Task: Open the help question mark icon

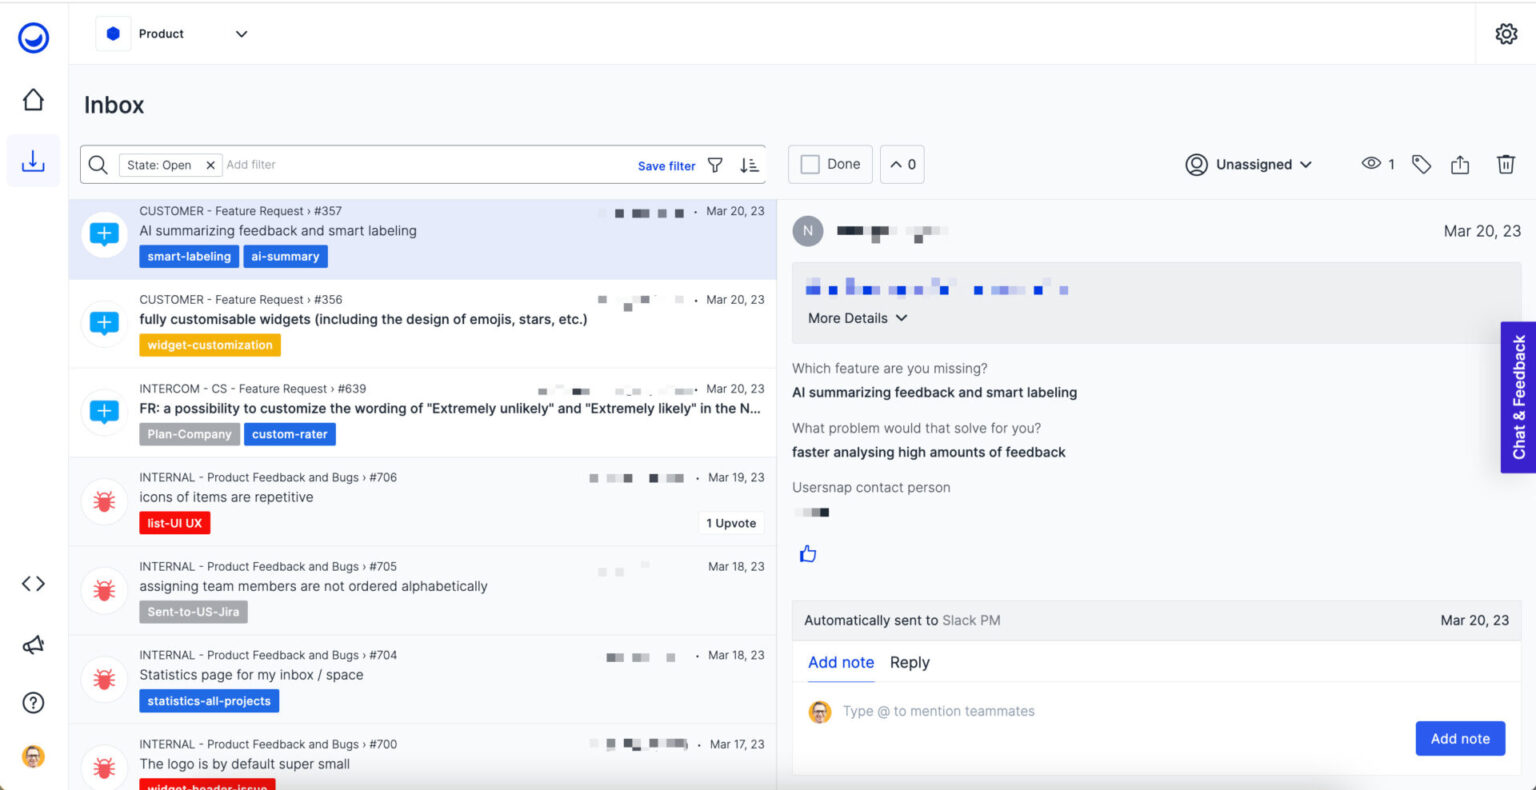Action: [x=33, y=703]
